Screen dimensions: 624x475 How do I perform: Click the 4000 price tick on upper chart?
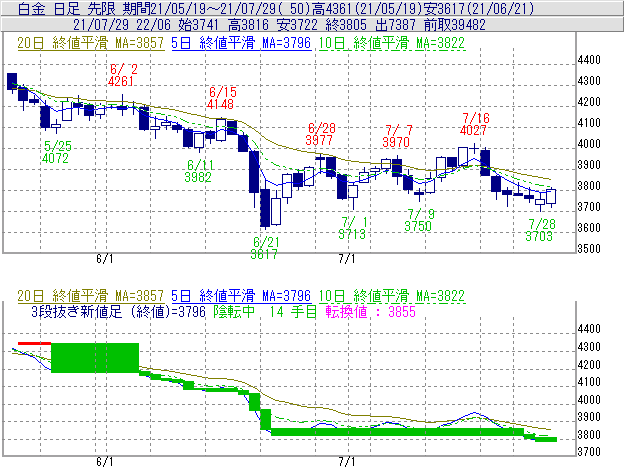(x=589, y=144)
